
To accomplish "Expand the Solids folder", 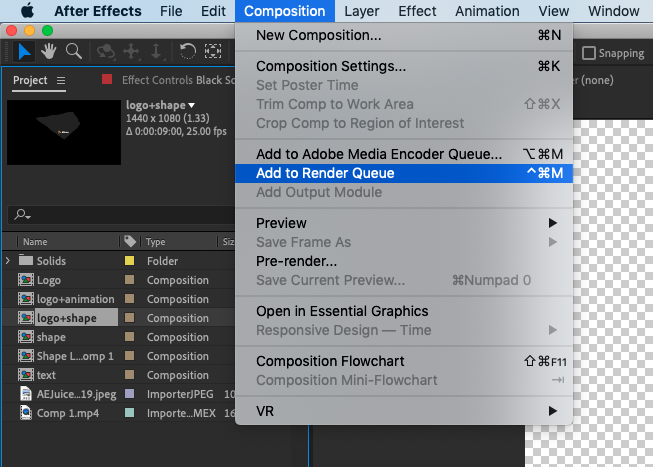I will pyautogui.click(x=9, y=261).
